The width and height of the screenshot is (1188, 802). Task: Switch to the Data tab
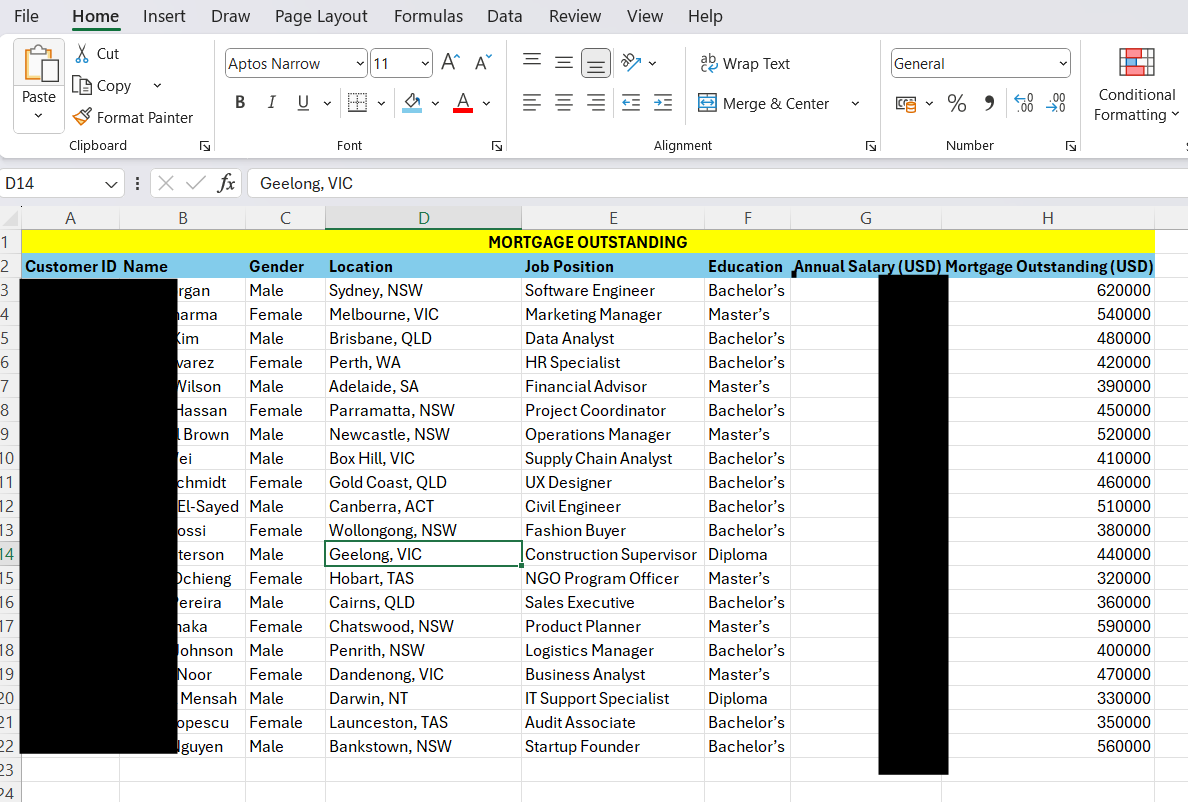tap(505, 16)
